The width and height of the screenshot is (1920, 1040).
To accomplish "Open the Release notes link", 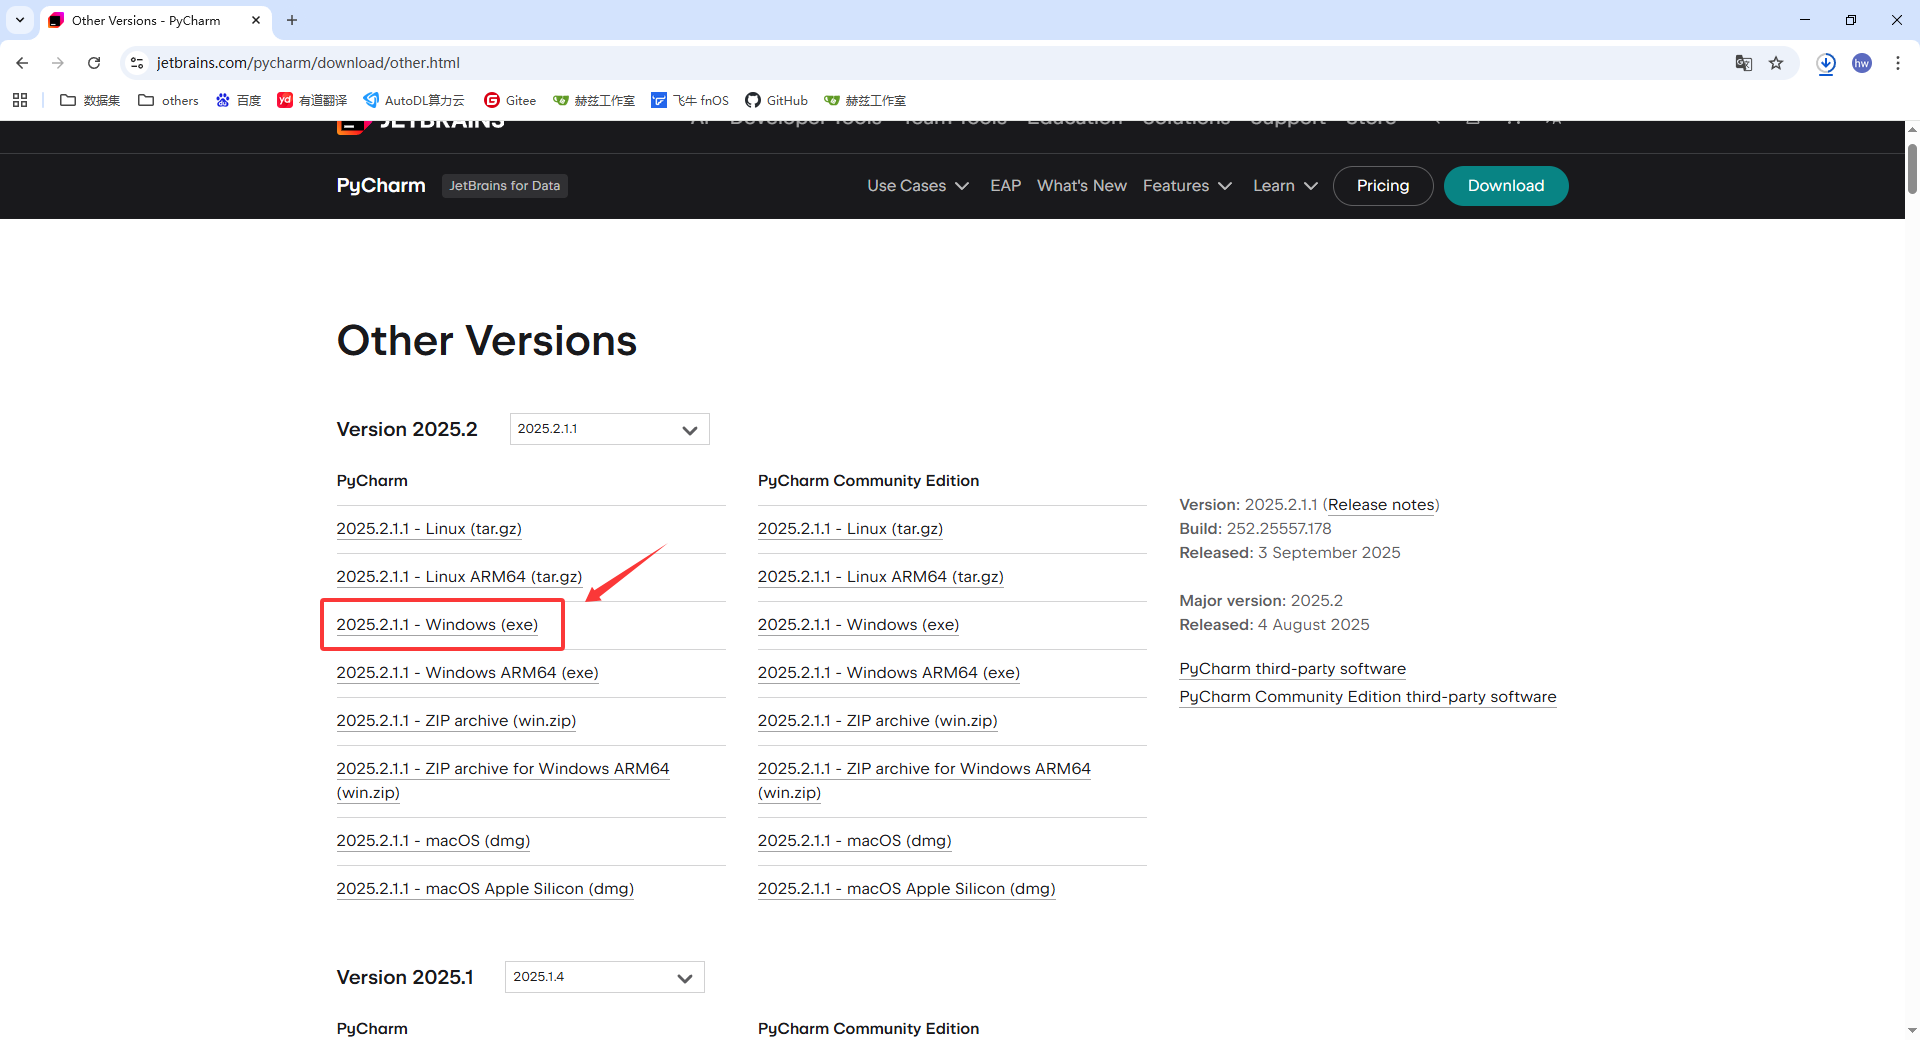I will tap(1381, 505).
